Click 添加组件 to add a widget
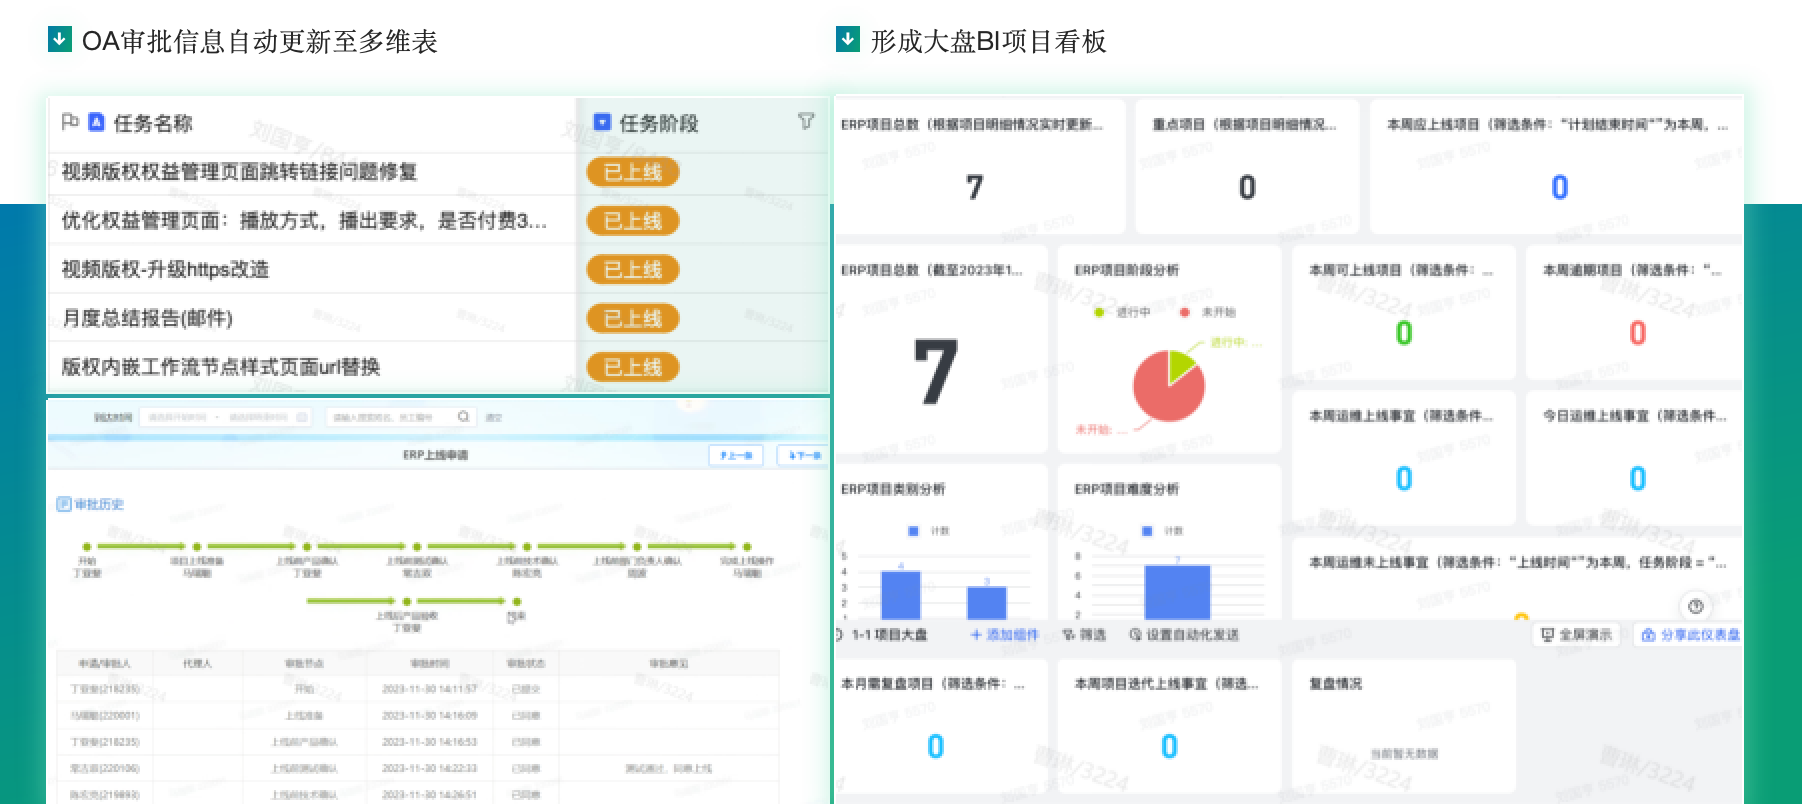 [1005, 635]
